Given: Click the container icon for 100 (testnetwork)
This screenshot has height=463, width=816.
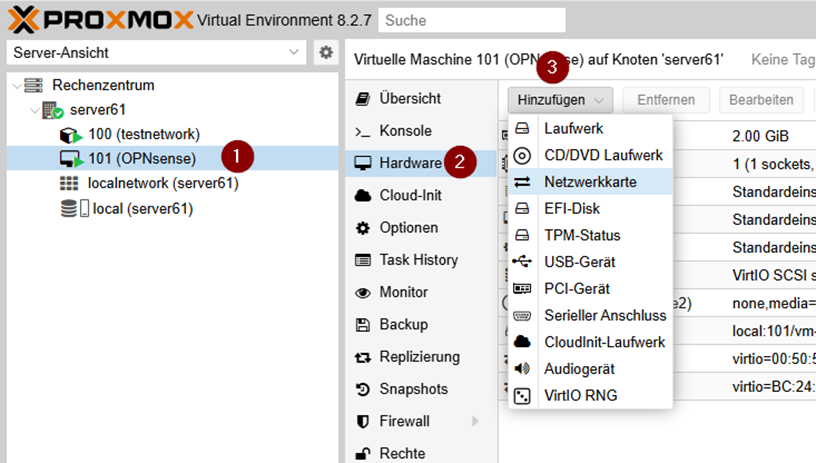Looking at the screenshot, I should point(71,135).
